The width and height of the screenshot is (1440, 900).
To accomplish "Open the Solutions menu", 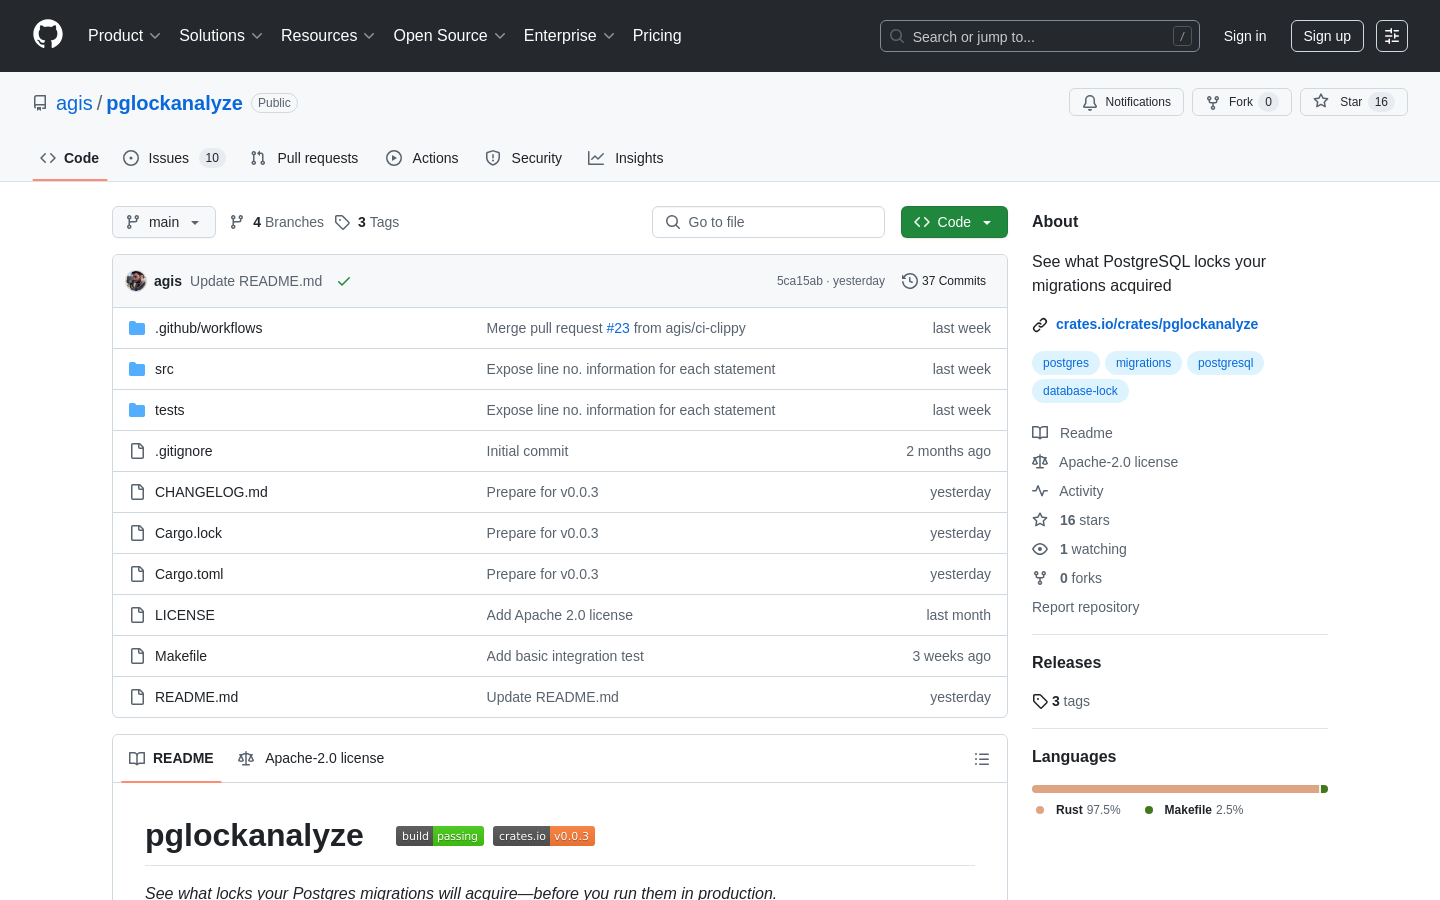I will pos(221,36).
